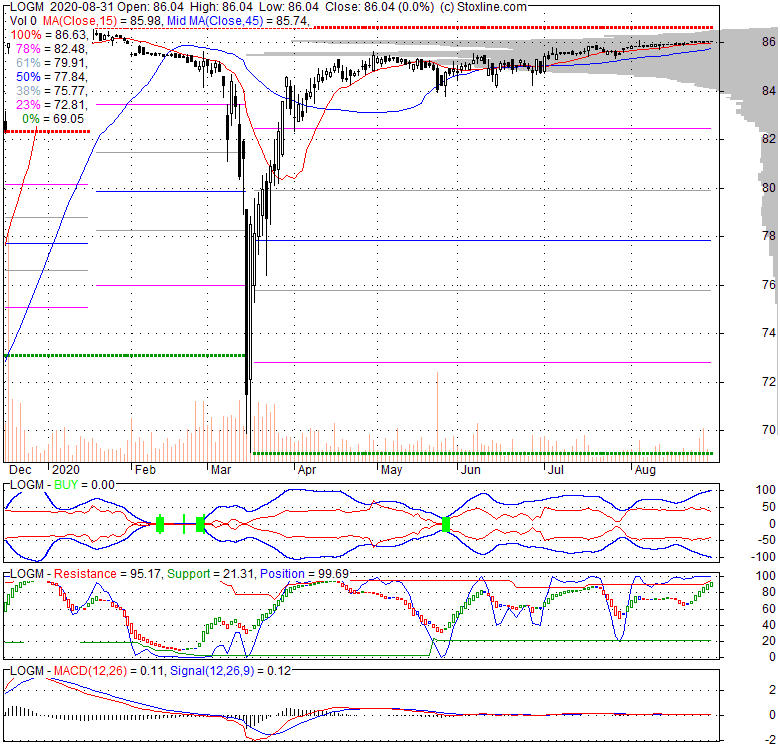Click the 82 price axis label
Screen dimensions: 780x745
tap(769, 139)
